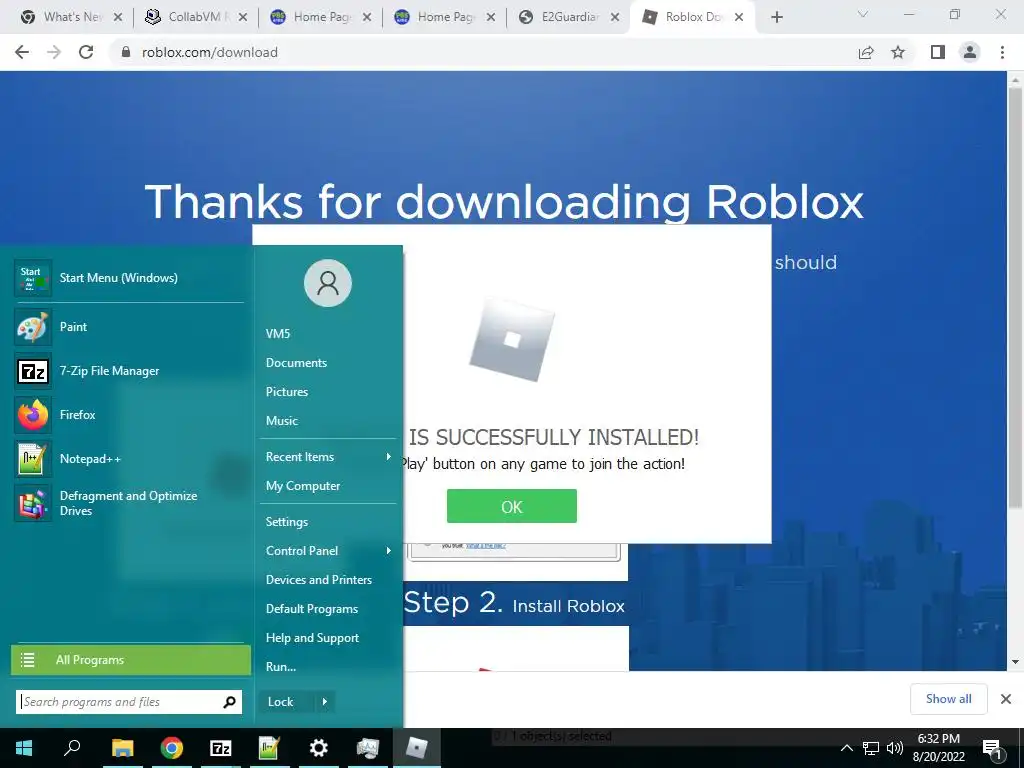This screenshot has height=768, width=1024.
Task: Open Settings from start menu list
Action: tap(287, 522)
